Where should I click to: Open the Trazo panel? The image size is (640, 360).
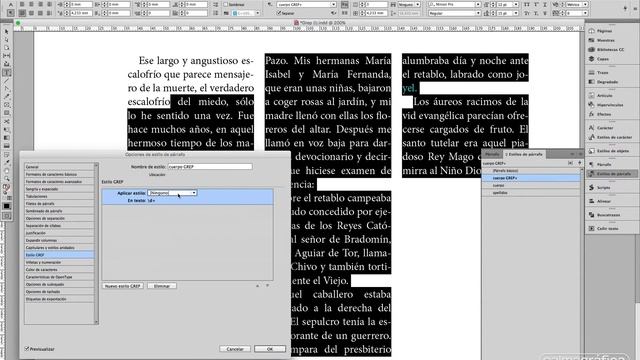(602, 73)
